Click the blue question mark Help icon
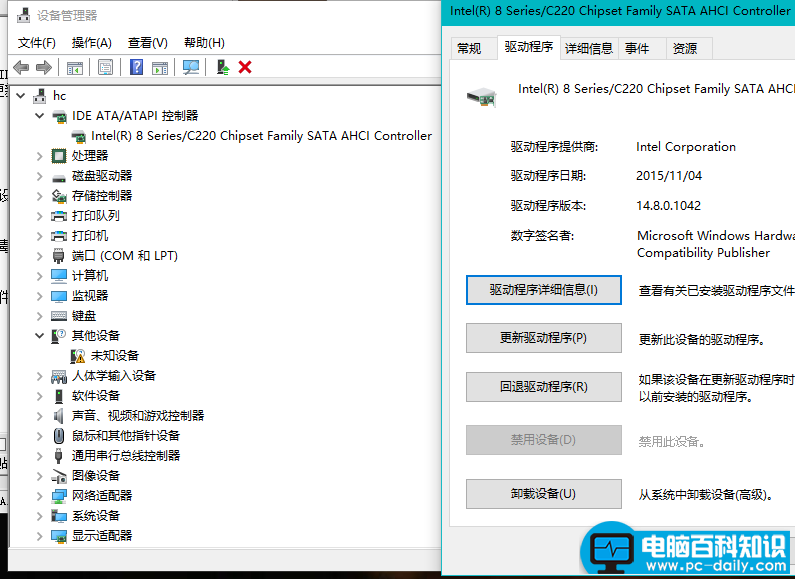Image resolution: width=795 pixels, height=579 pixels. coord(136,67)
